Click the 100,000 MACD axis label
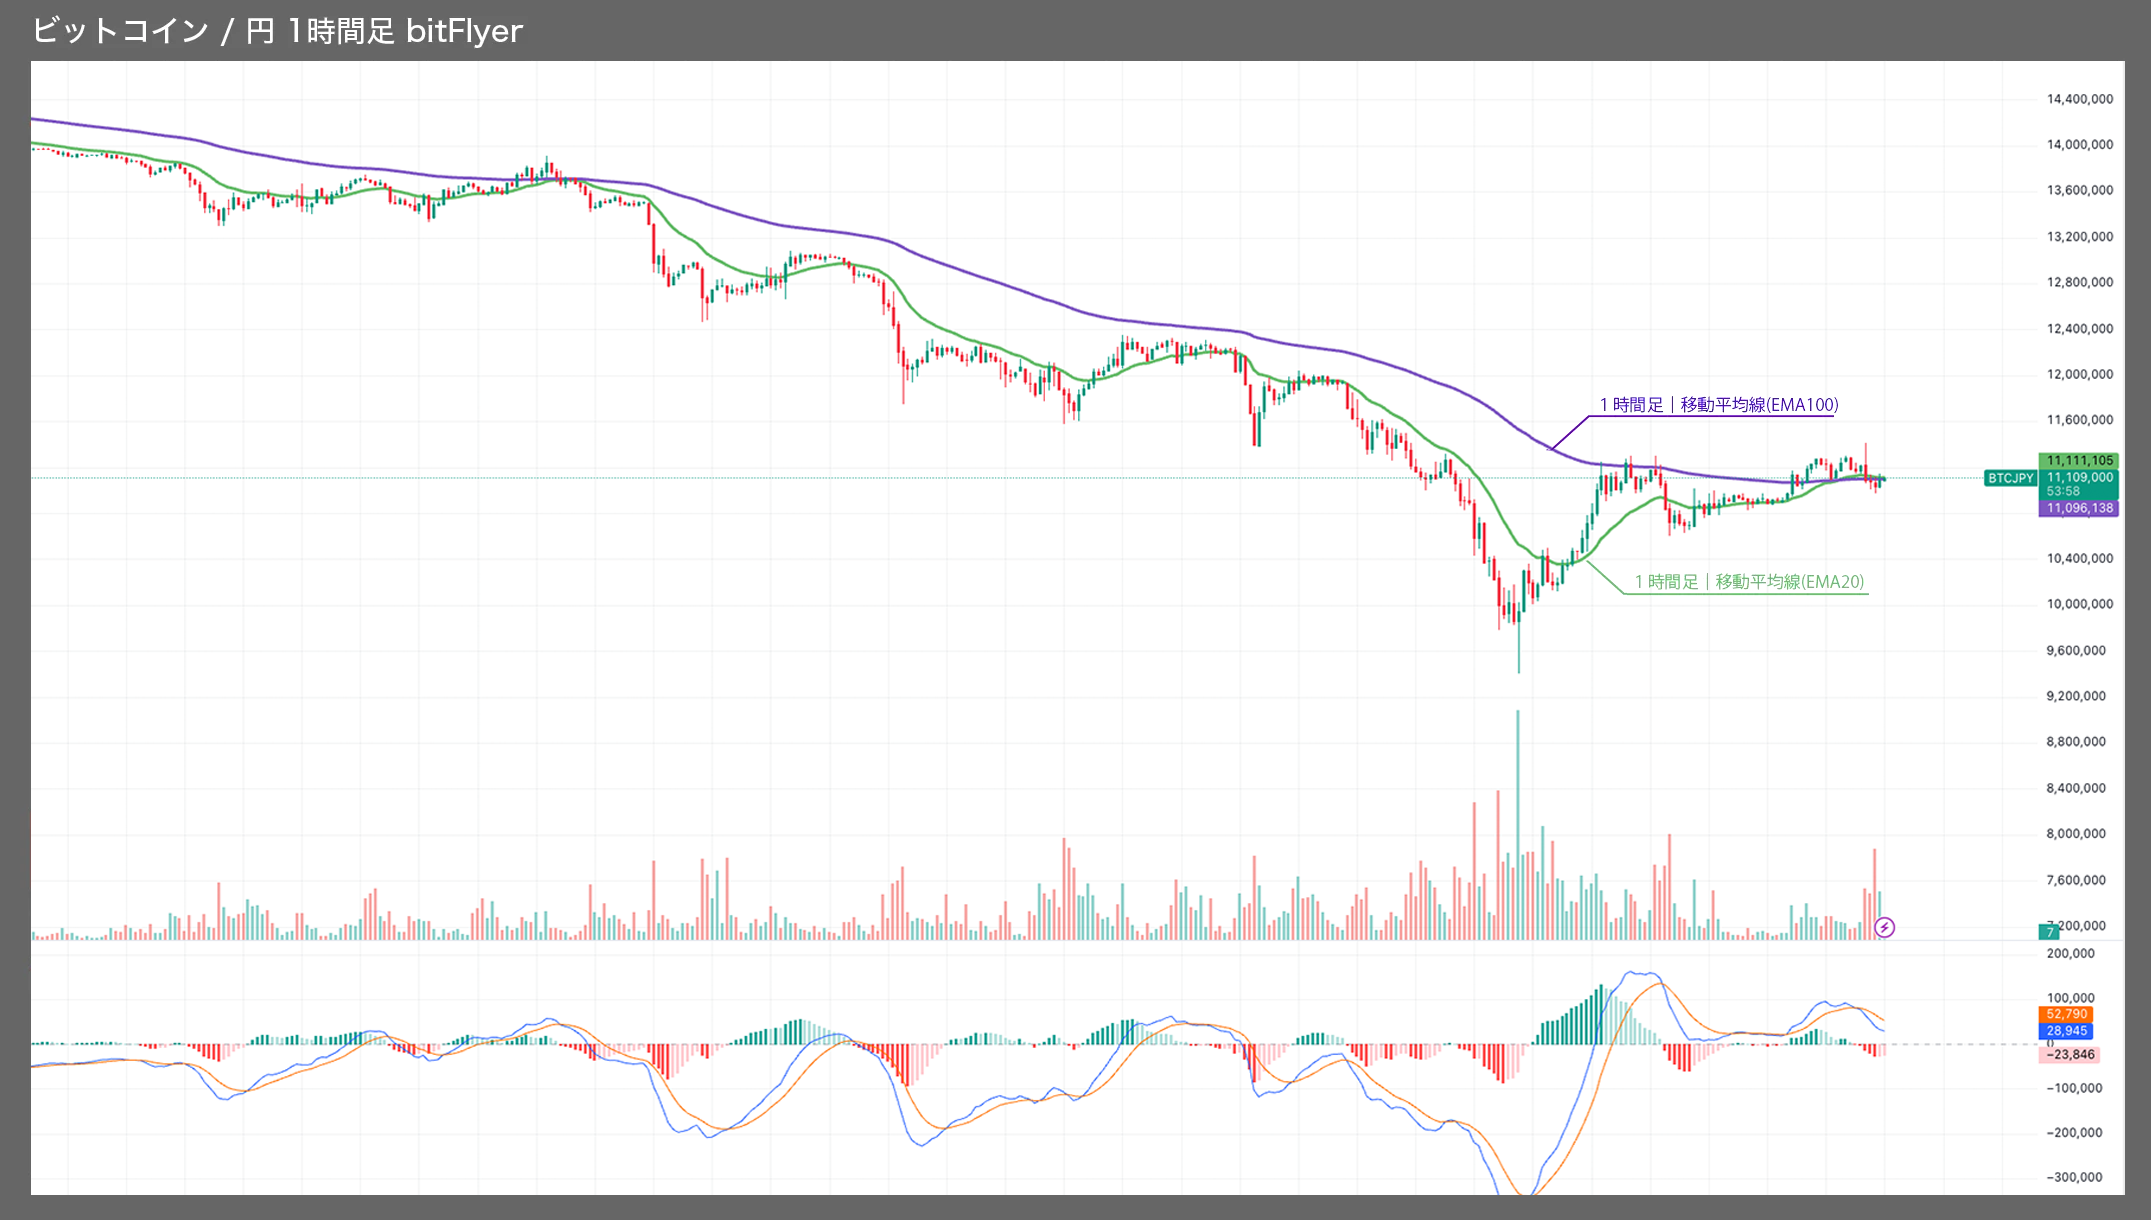 pos(2070,998)
